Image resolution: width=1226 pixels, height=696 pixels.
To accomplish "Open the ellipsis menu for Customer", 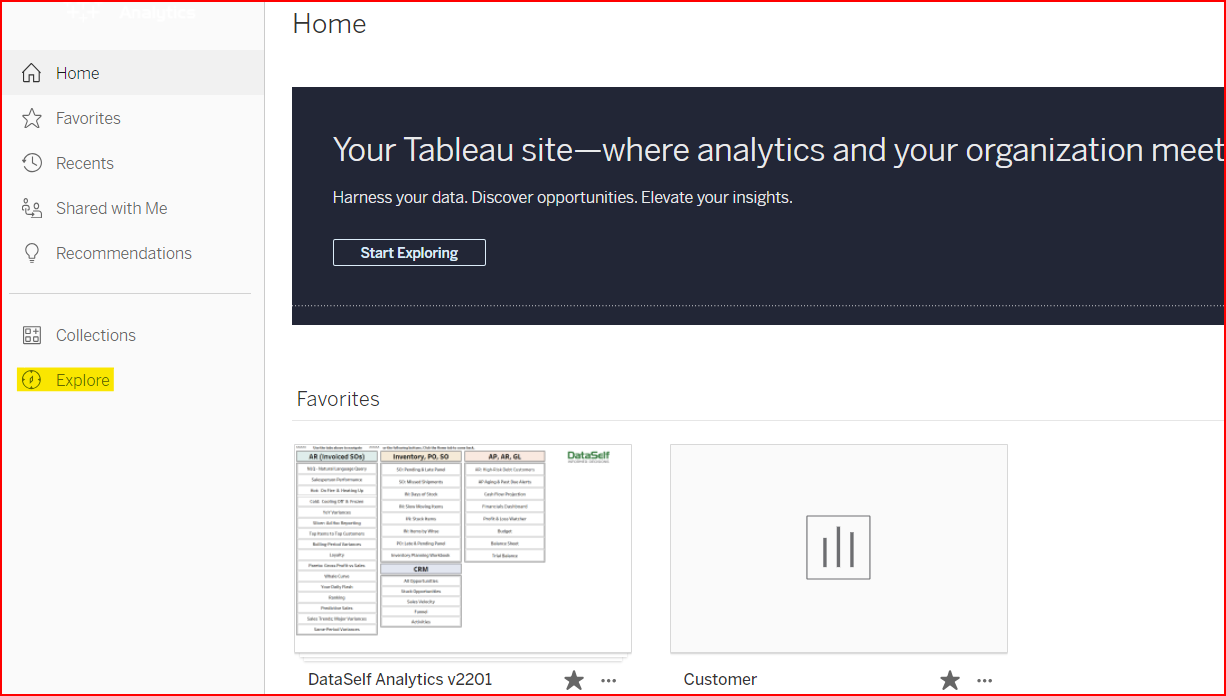I will (x=985, y=680).
